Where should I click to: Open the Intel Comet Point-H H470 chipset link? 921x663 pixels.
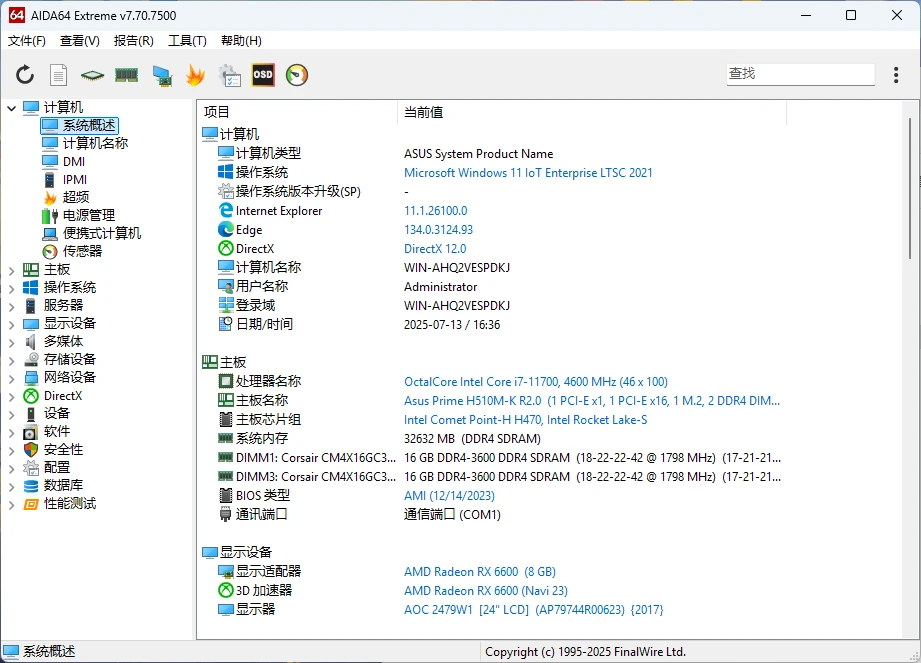click(x=526, y=420)
